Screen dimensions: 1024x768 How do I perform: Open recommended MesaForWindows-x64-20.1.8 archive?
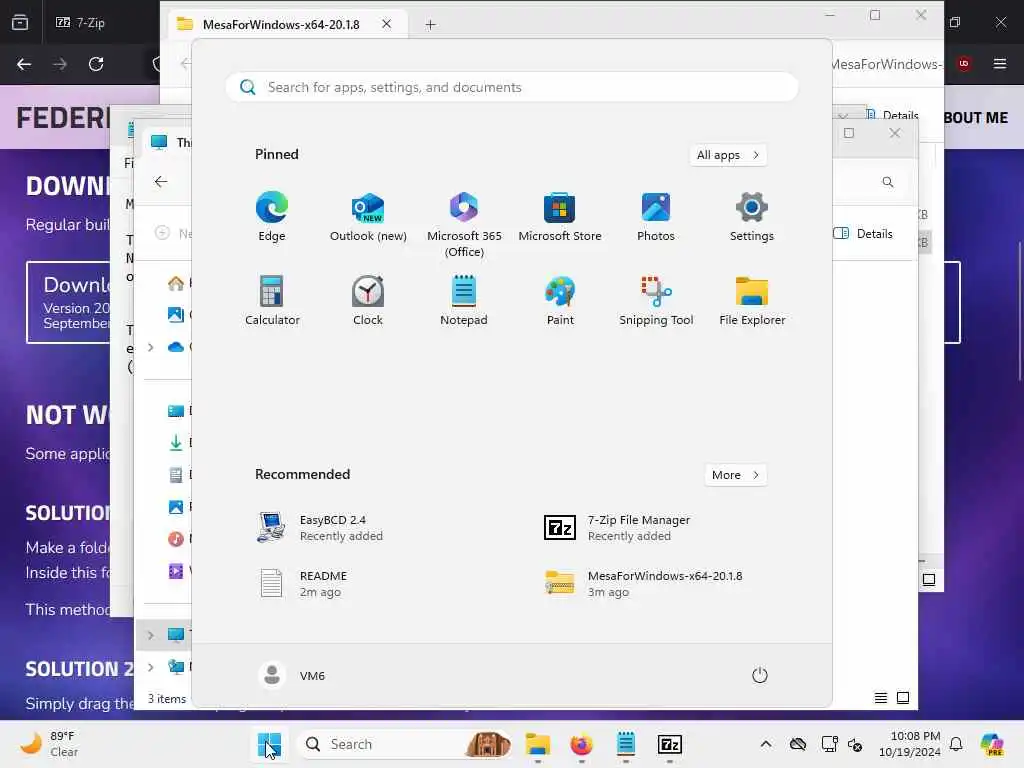tap(643, 584)
